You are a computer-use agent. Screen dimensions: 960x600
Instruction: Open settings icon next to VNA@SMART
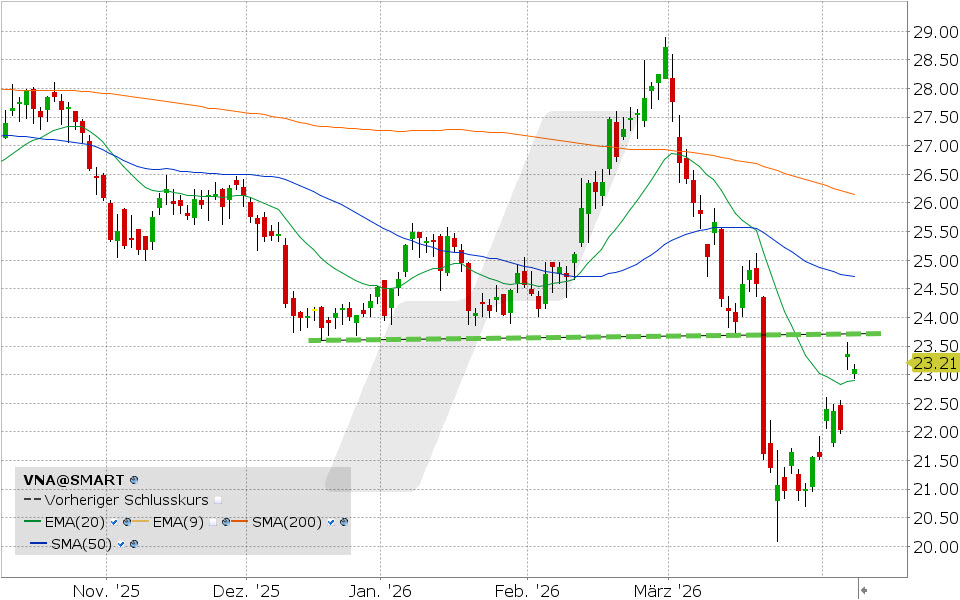(134, 480)
